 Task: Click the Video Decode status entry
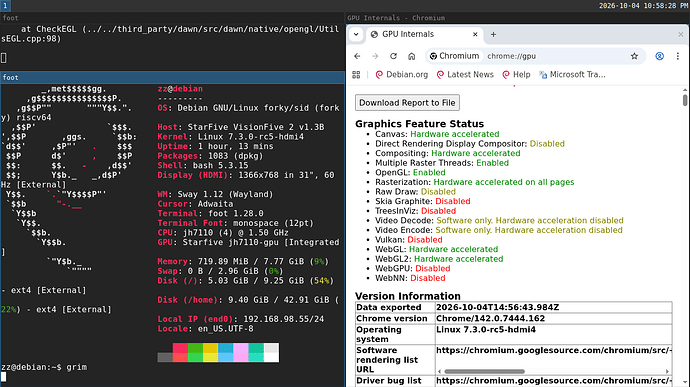(x=499, y=221)
